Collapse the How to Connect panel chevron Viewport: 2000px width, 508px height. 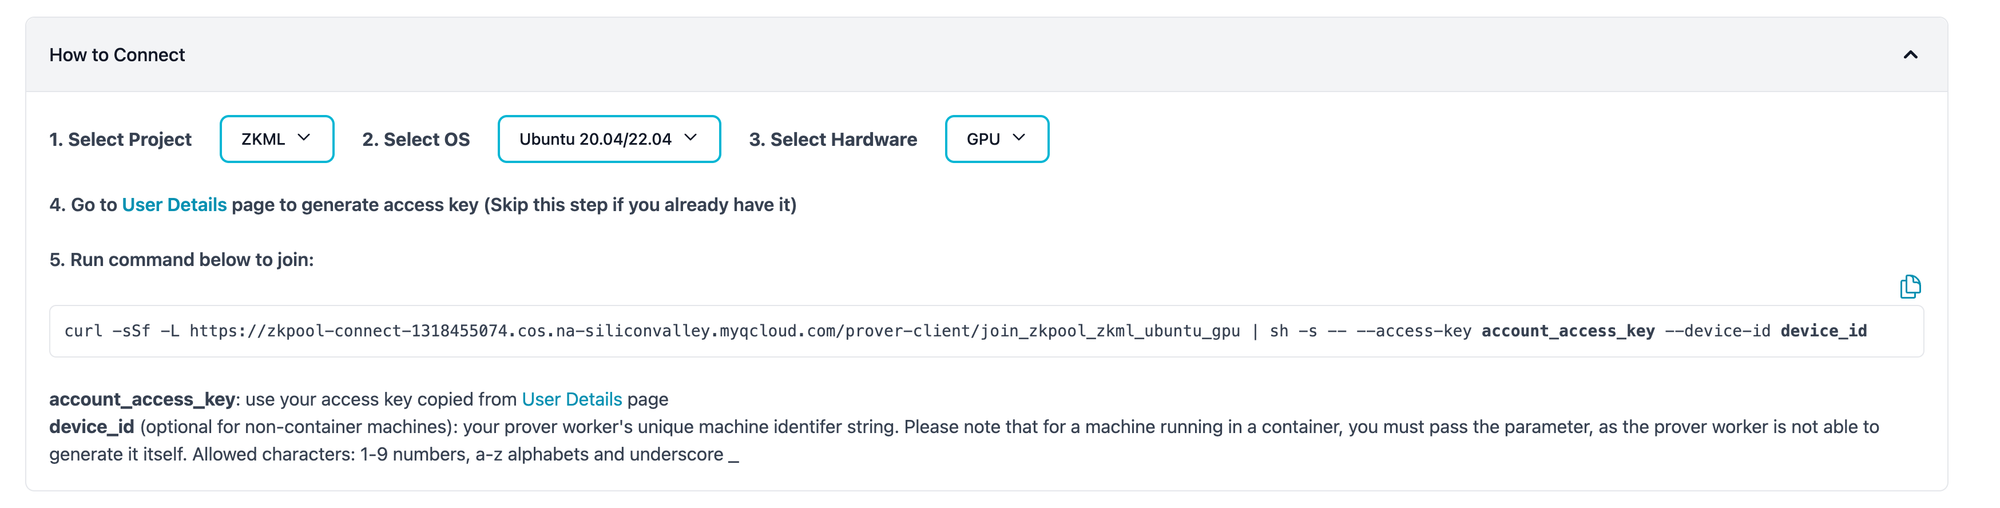[x=1909, y=55]
